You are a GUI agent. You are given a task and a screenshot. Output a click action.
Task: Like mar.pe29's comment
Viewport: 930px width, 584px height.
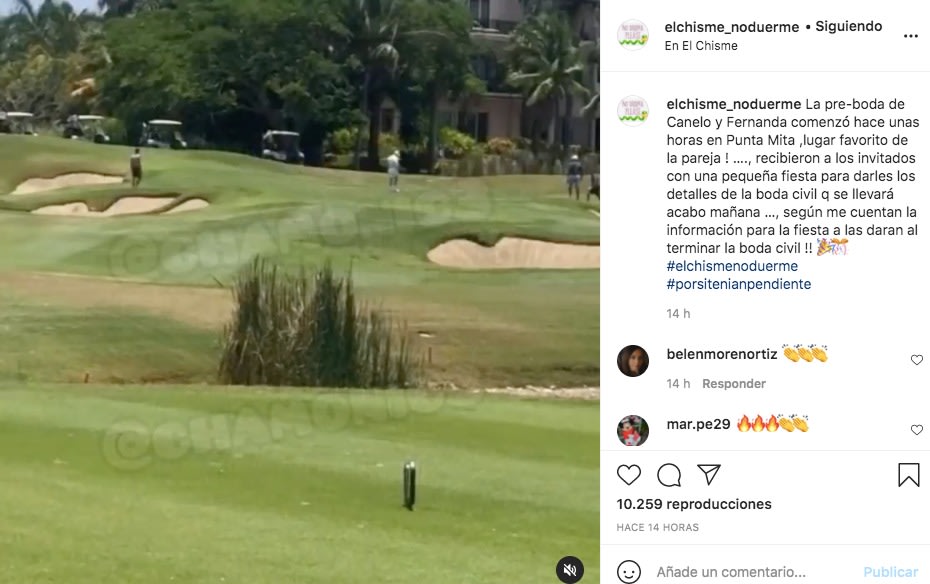pos(916,430)
